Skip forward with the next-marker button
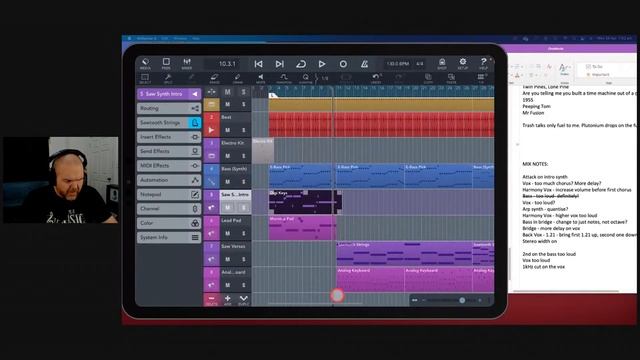The width and height of the screenshot is (640, 360). click(280, 64)
